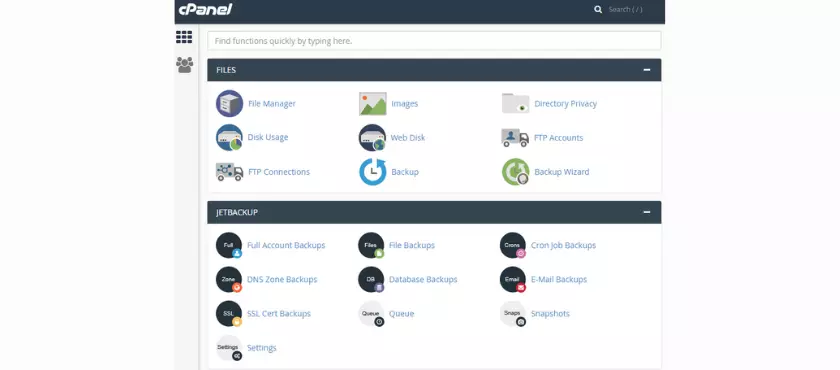
Task: Open the Database Backups link
Action: pyautogui.click(x=423, y=280)
